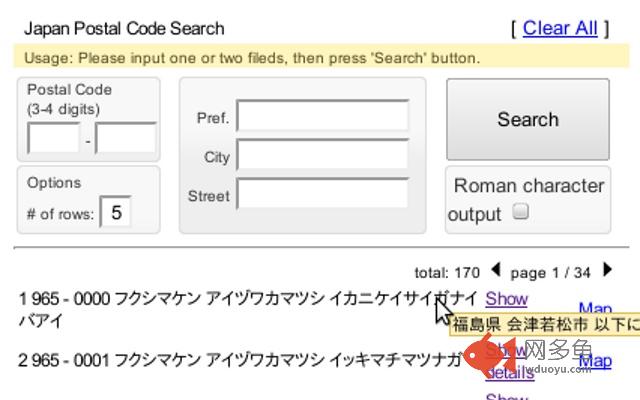Click the Search button
640x400 pixels.
(x=528, y=119)
